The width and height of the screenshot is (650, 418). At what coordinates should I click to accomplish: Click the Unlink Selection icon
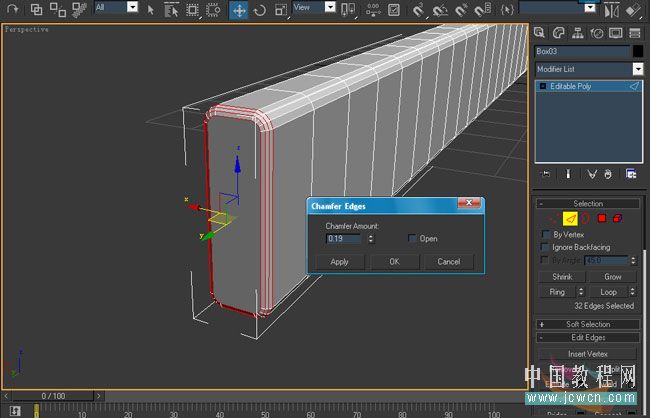(x=58, y=9)
